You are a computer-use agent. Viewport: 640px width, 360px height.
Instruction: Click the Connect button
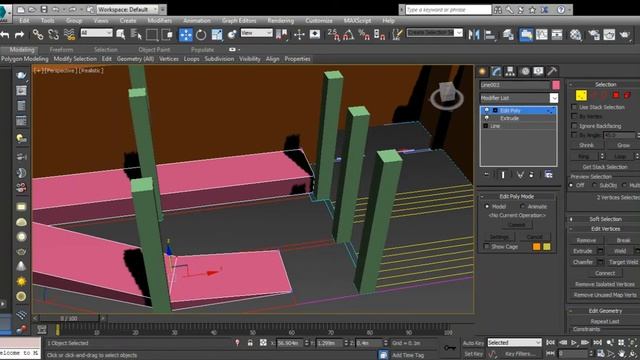[x=605, y=273]
